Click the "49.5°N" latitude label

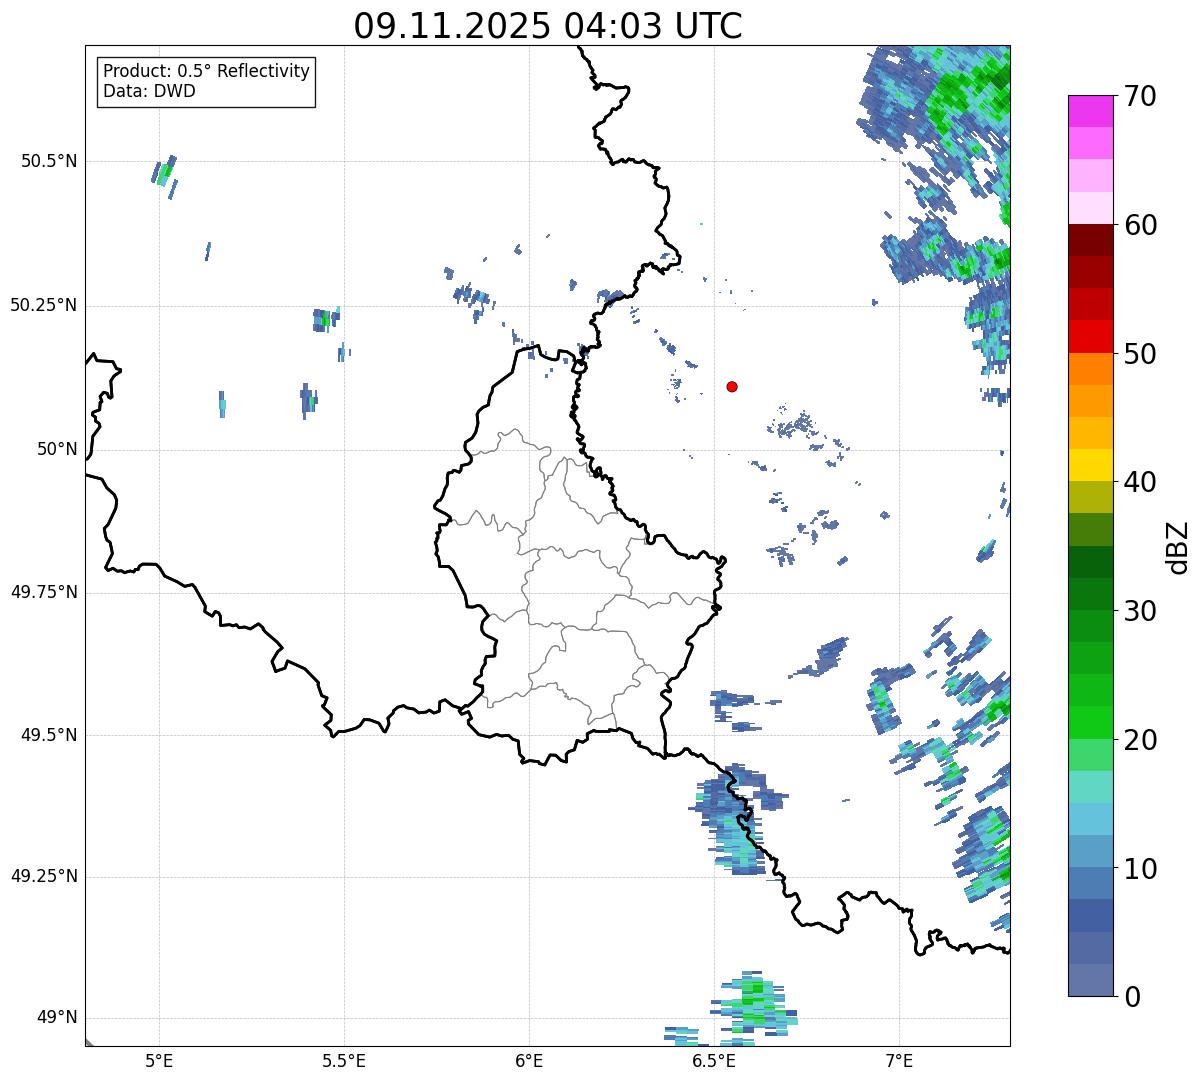click(x=49, y=735)
